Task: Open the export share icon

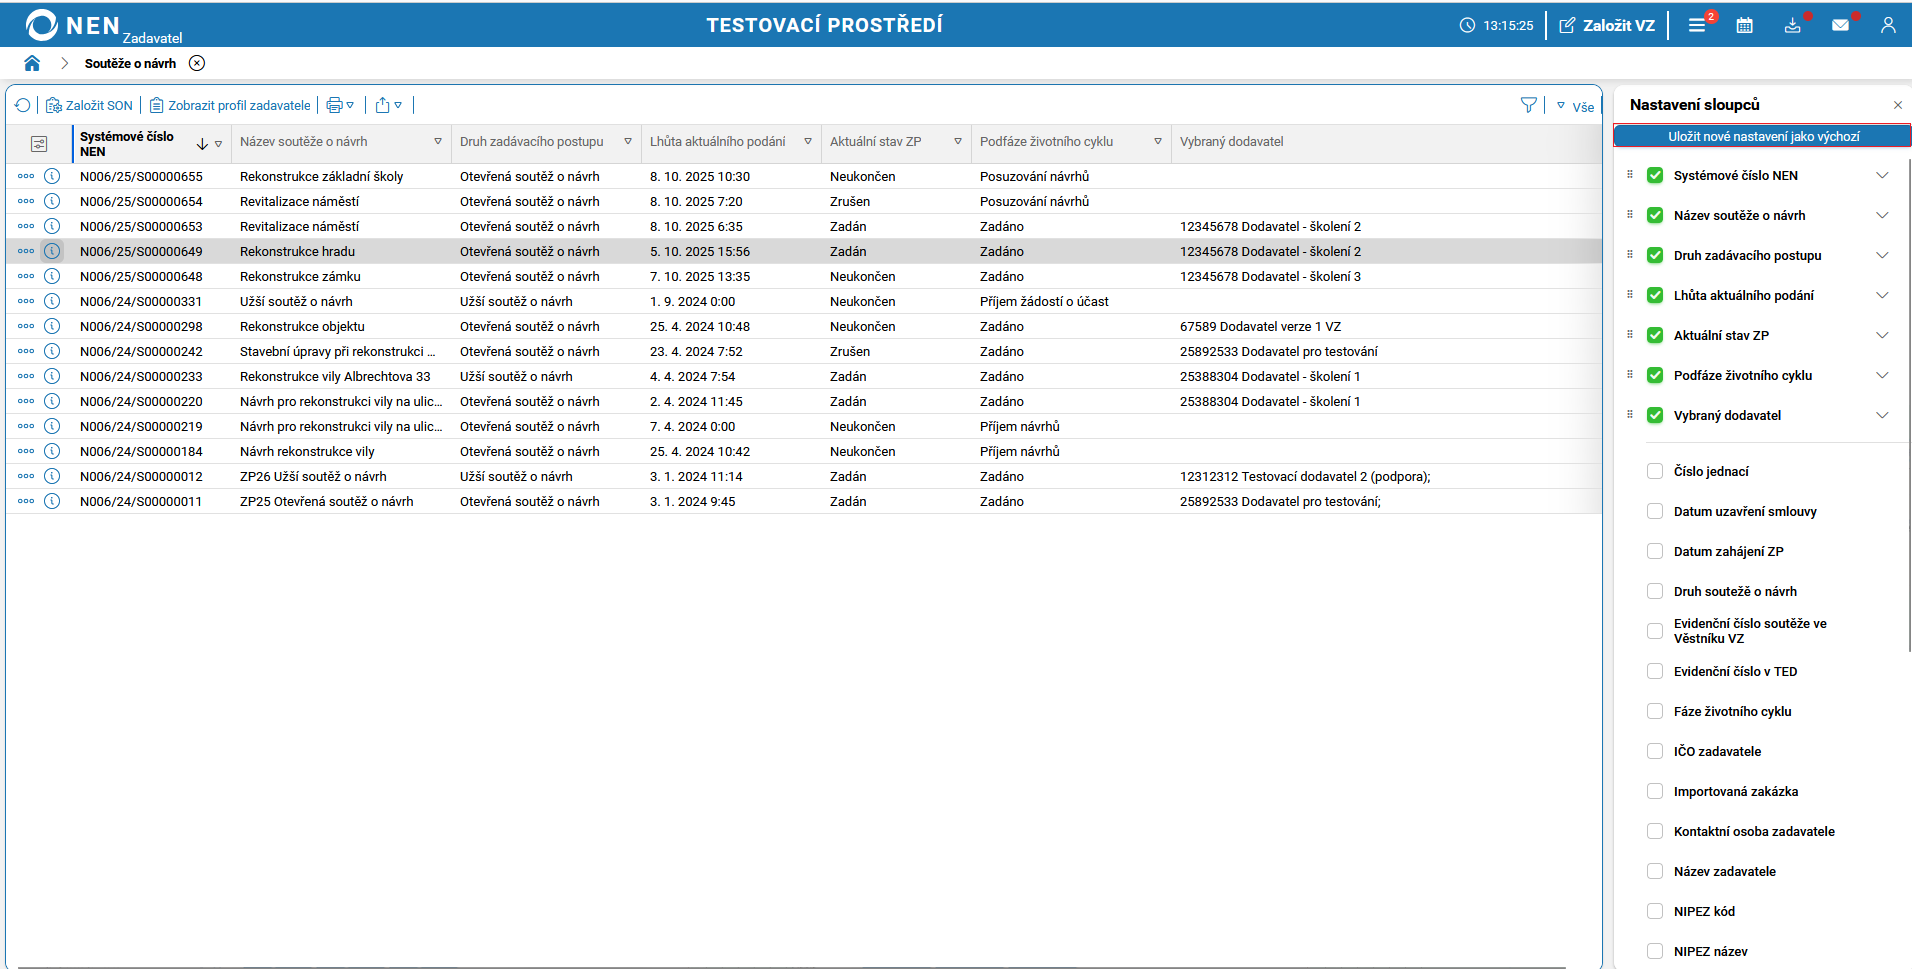Action: (389, 105)
